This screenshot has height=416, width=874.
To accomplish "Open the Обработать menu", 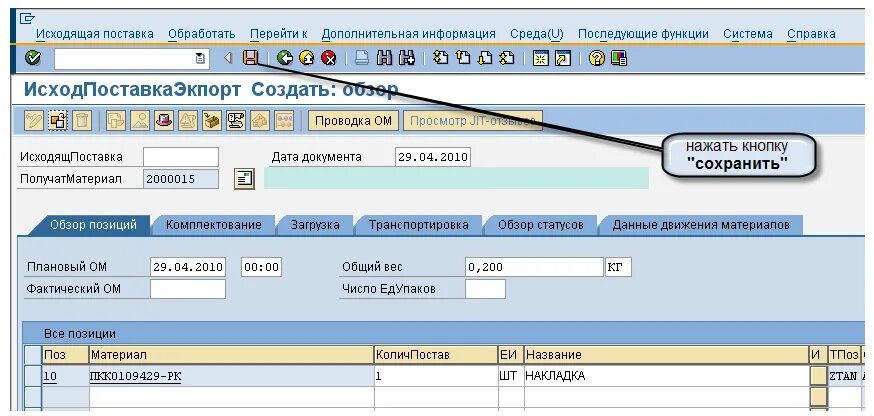I will [x=202, y=34].
